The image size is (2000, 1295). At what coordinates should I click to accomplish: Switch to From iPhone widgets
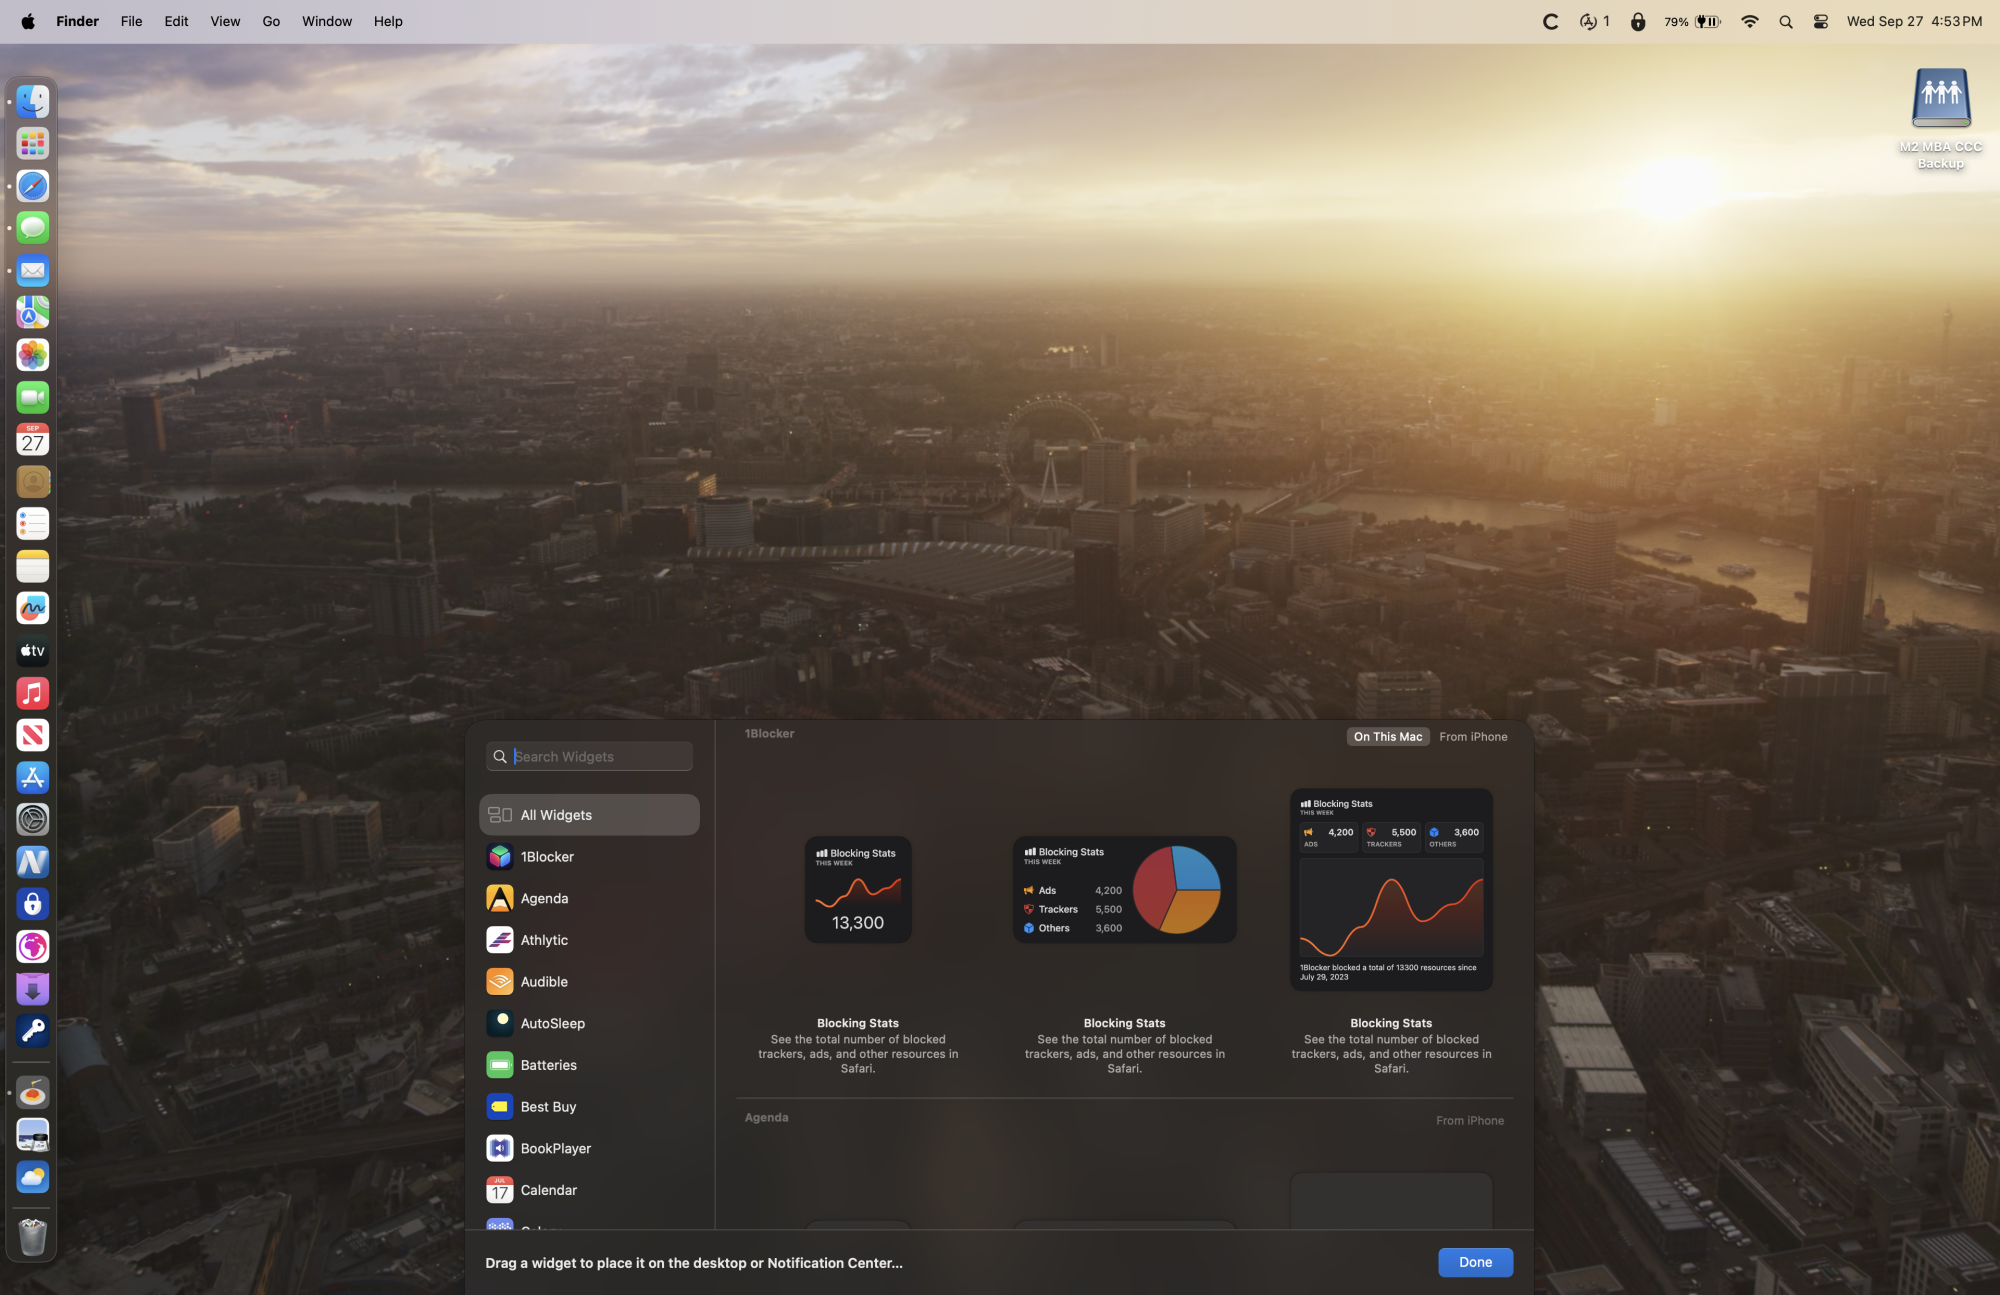coord(1473,737)
